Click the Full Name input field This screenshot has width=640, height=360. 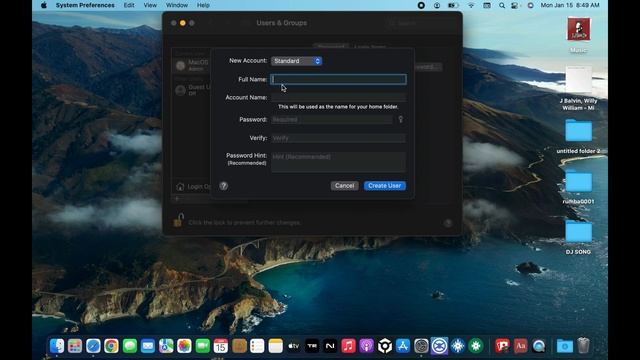click(338, 79)
